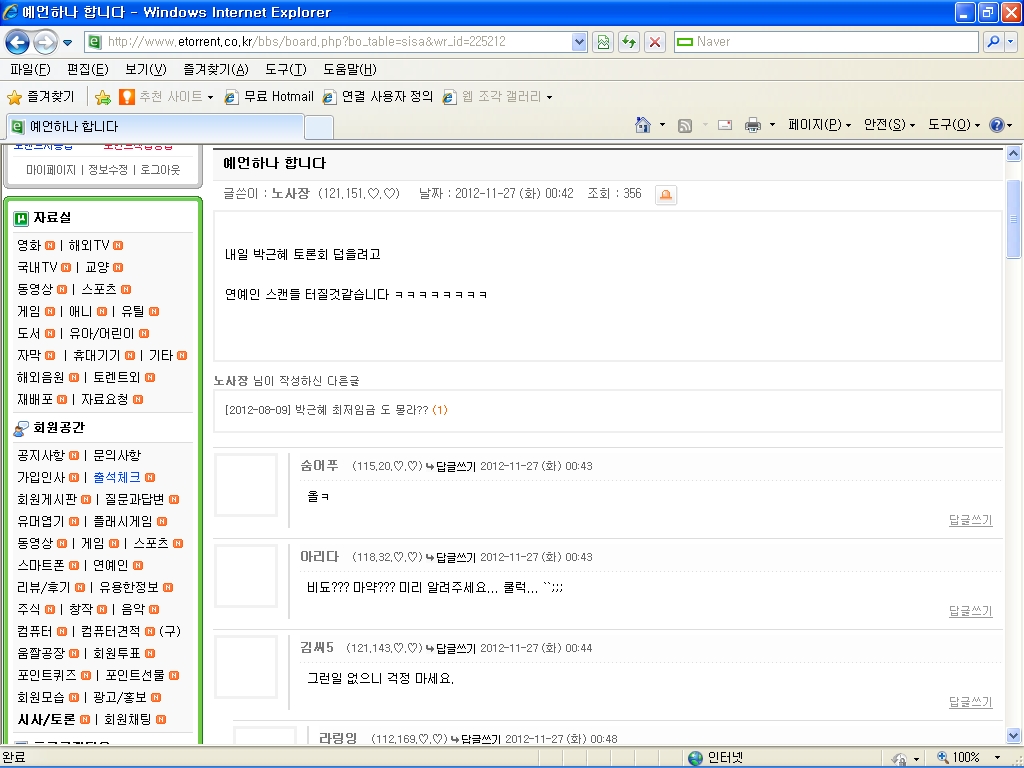Image resolution: width=1024 pixels, height=768 pixels.
Task: Click the orange N badge next to 영화
Action: pyautogui.click(x=50, y=246)
